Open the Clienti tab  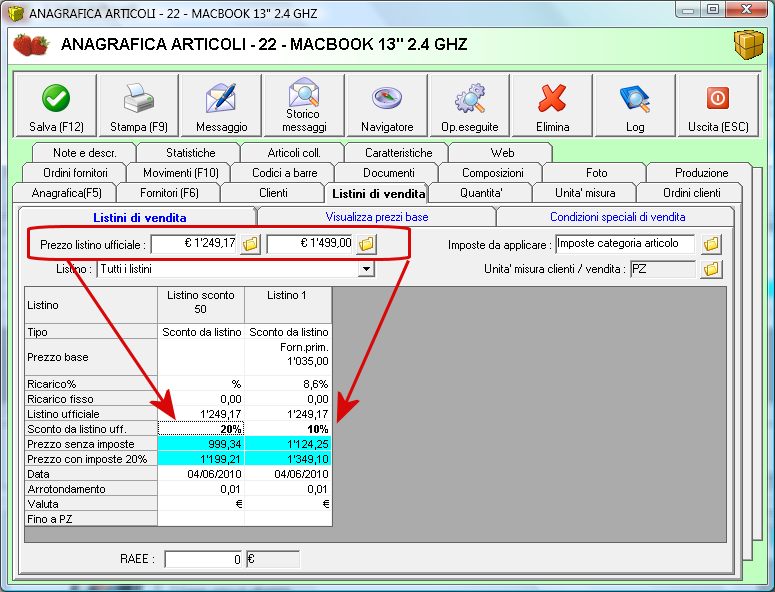click(x=273, y=193)
